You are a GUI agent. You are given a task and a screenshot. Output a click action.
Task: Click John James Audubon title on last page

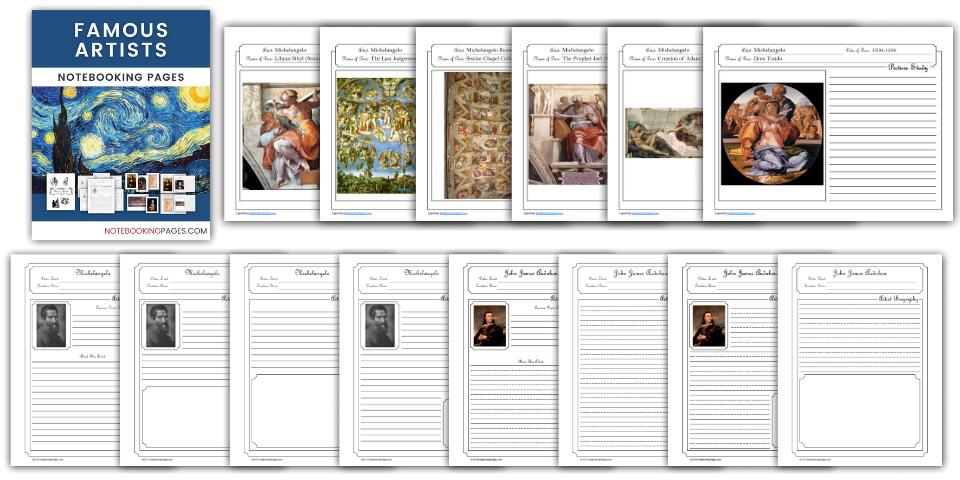tap(860, 271)
